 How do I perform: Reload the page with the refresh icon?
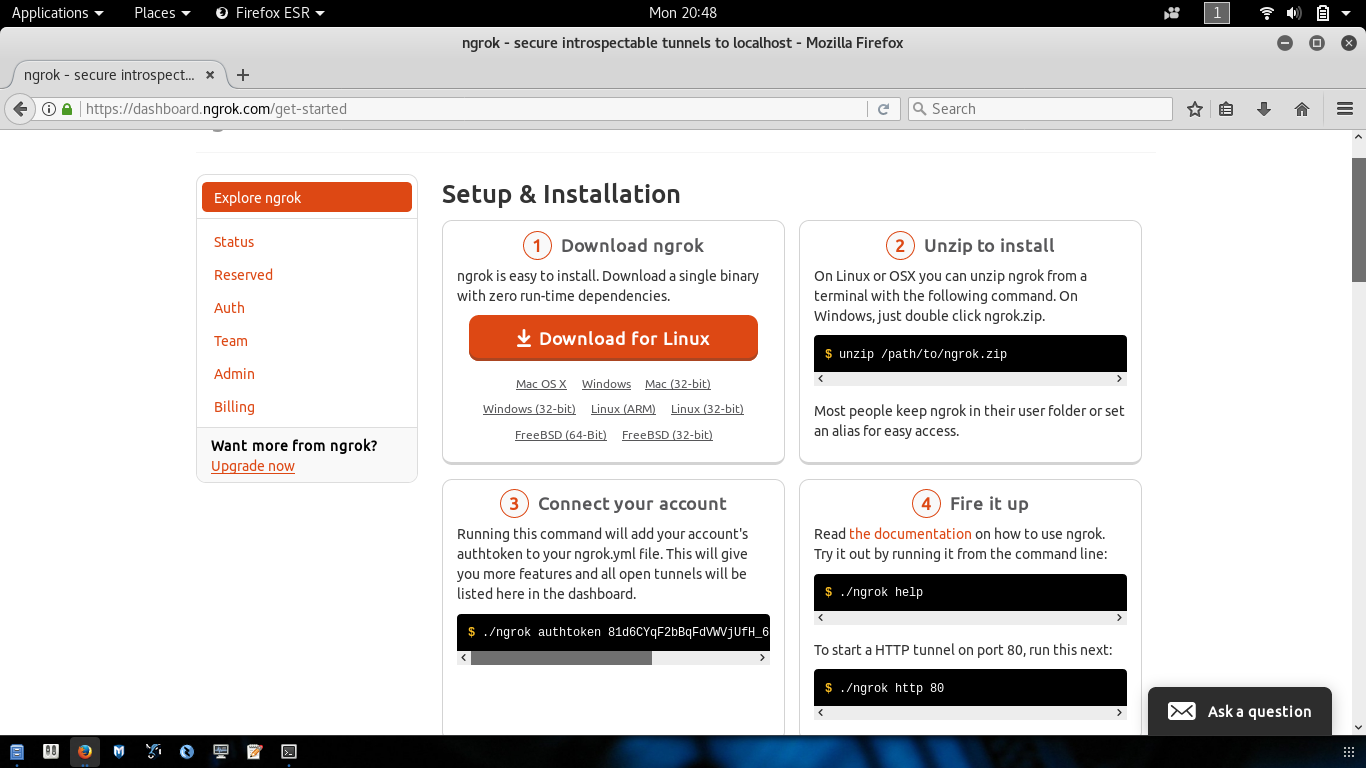pos(883,109)
